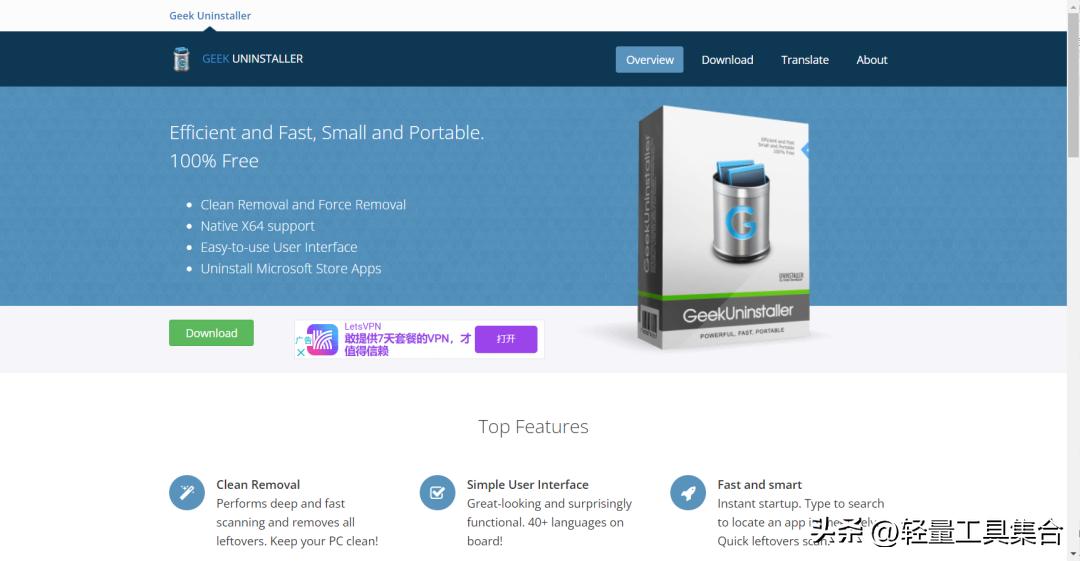
Task: Click the purple 打开 ad button
Action: click(506, 339)
